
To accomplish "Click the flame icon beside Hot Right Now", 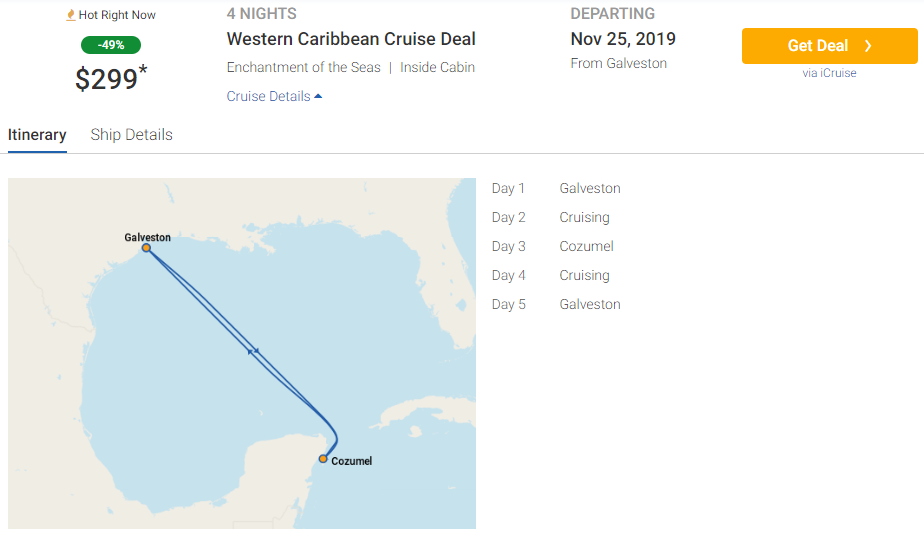I will [x=70, y=15].
